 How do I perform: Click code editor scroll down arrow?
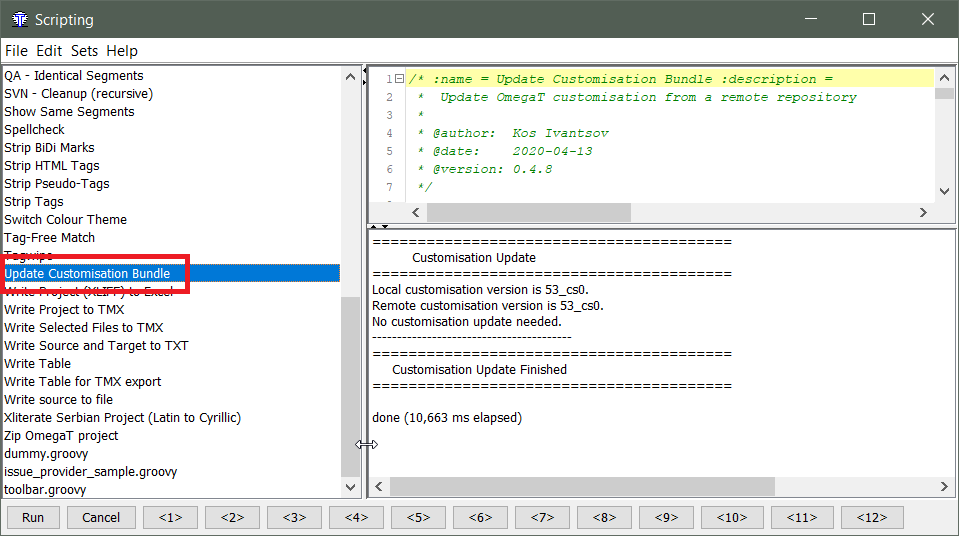coord(944,192)
